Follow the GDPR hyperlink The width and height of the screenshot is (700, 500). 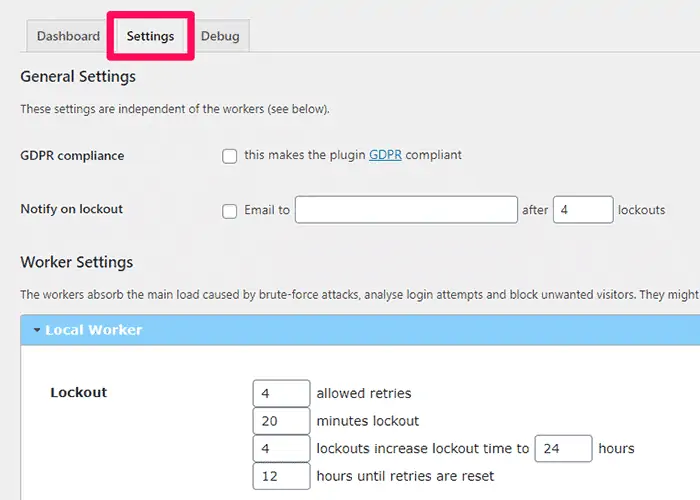[385, 155]
